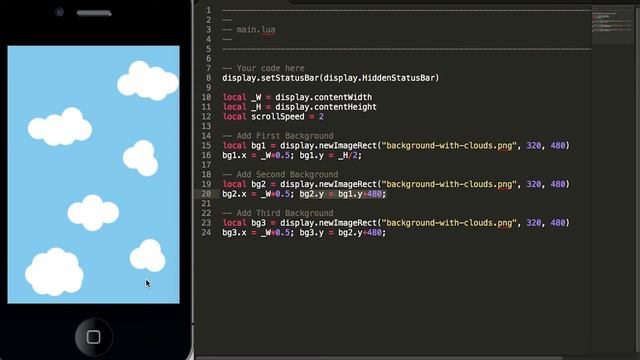Viewport: 640px width, 360px height.
Task: Click 'bg2.y' in the highlighted line 20
Action: coord(311,194)
